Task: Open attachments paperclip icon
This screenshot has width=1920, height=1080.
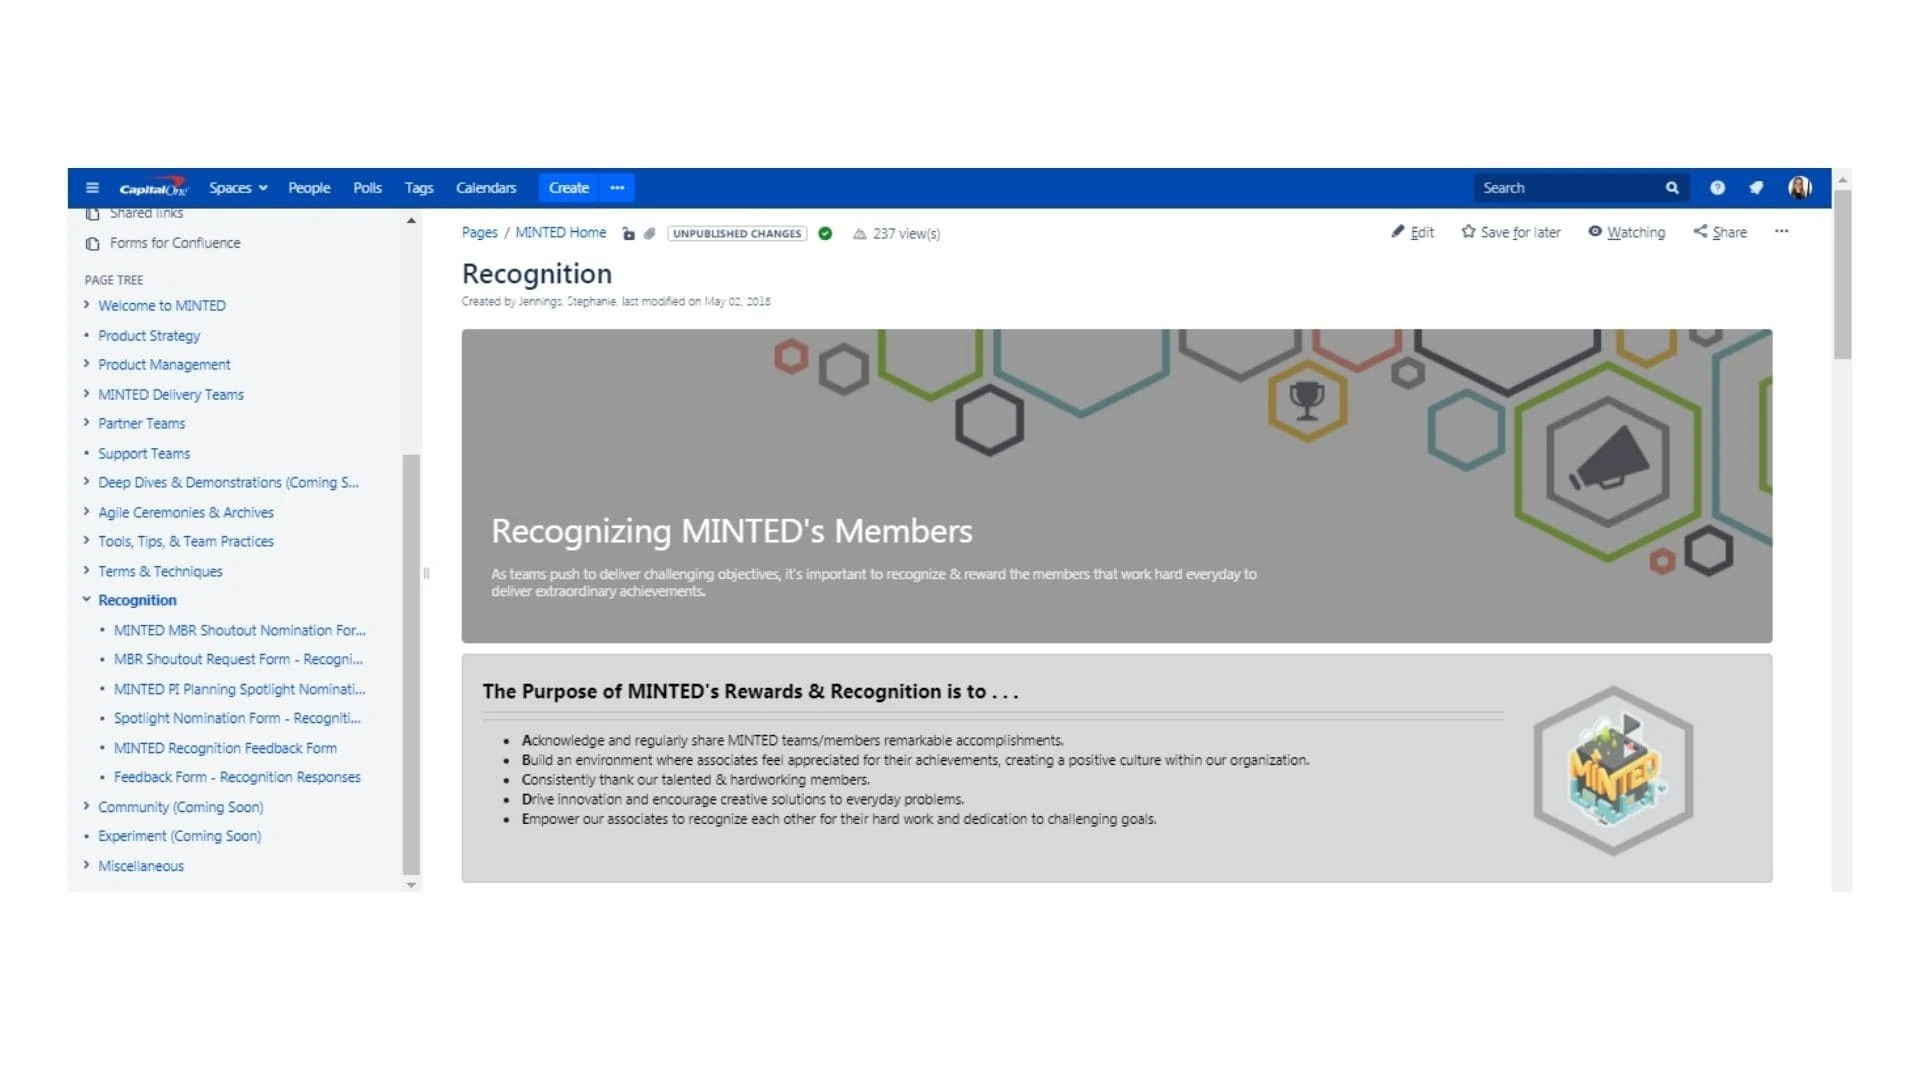Action: pyautogui.click(x=649, y=234)
